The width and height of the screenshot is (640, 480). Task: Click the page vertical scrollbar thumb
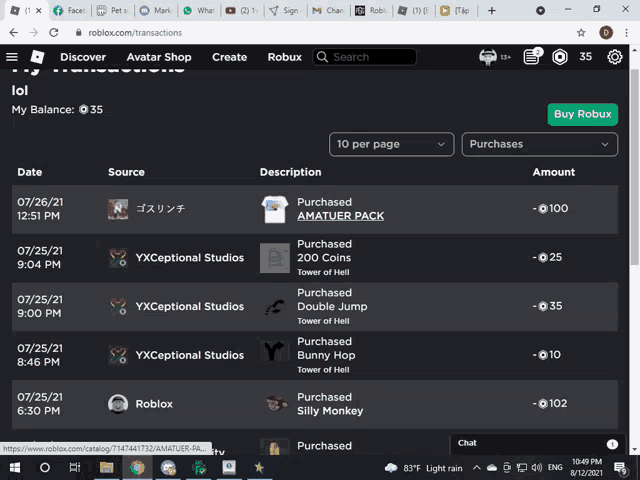coord(634,167)
